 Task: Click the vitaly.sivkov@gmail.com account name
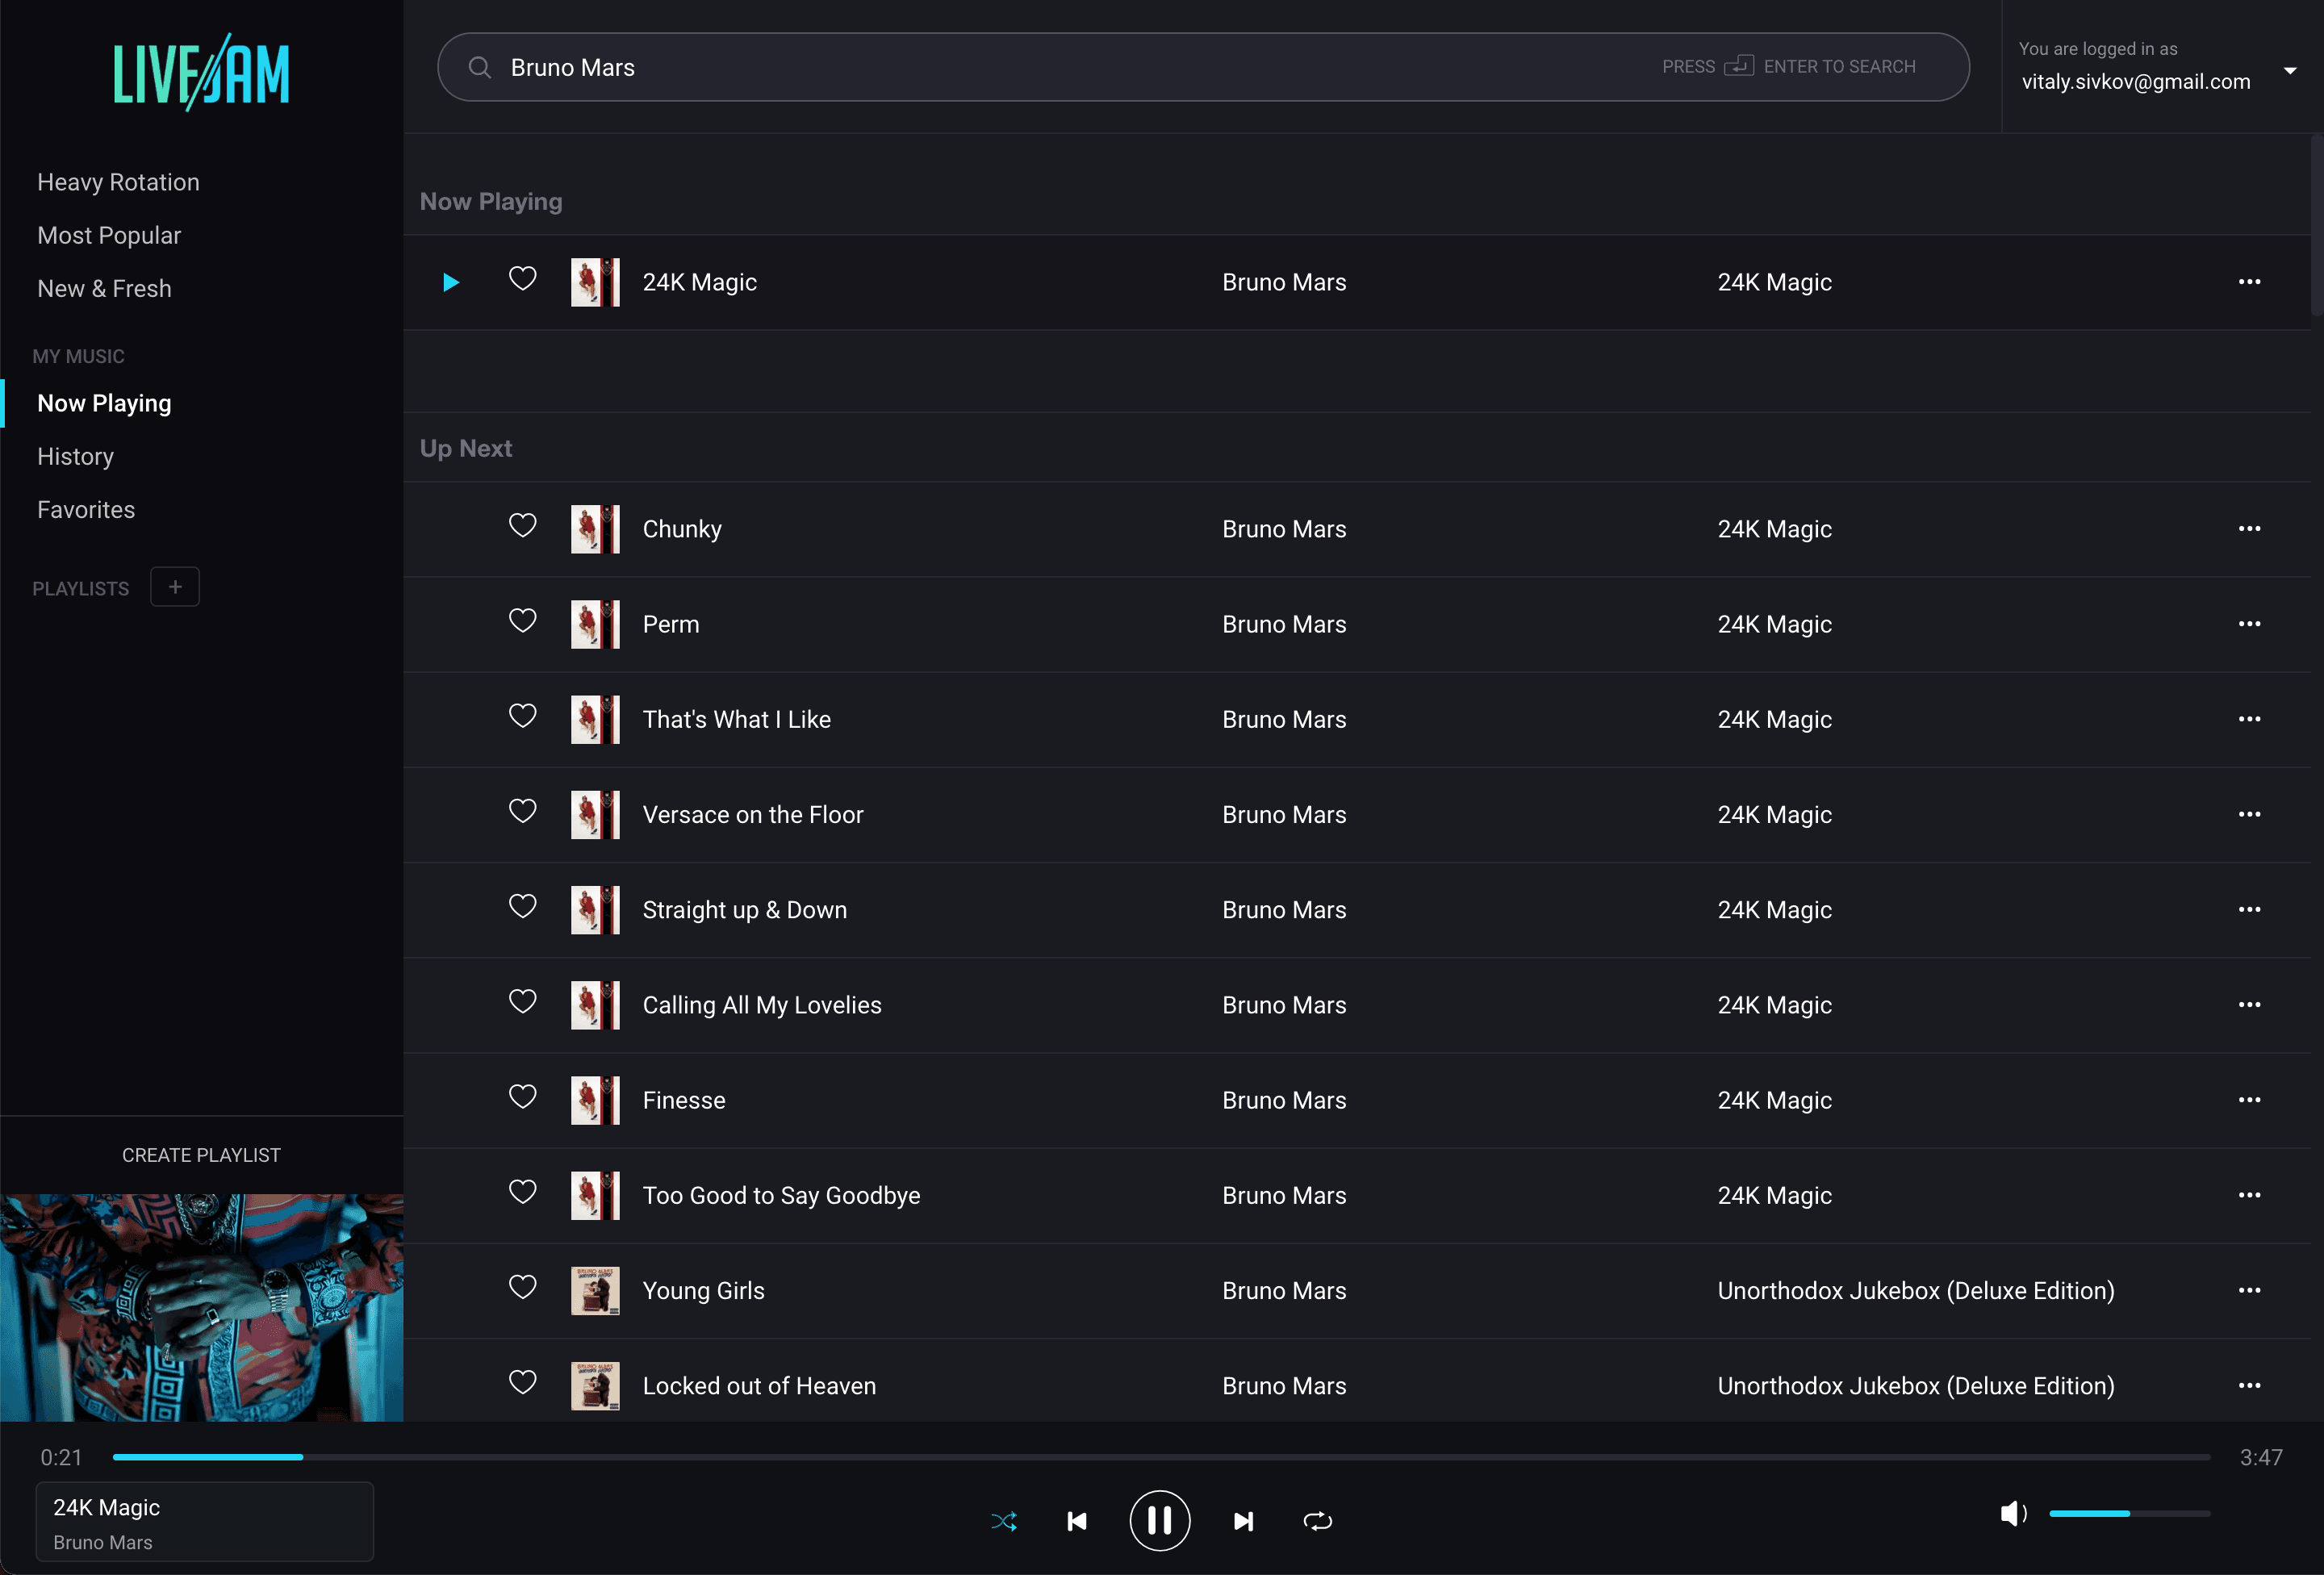coord(2136,82)
